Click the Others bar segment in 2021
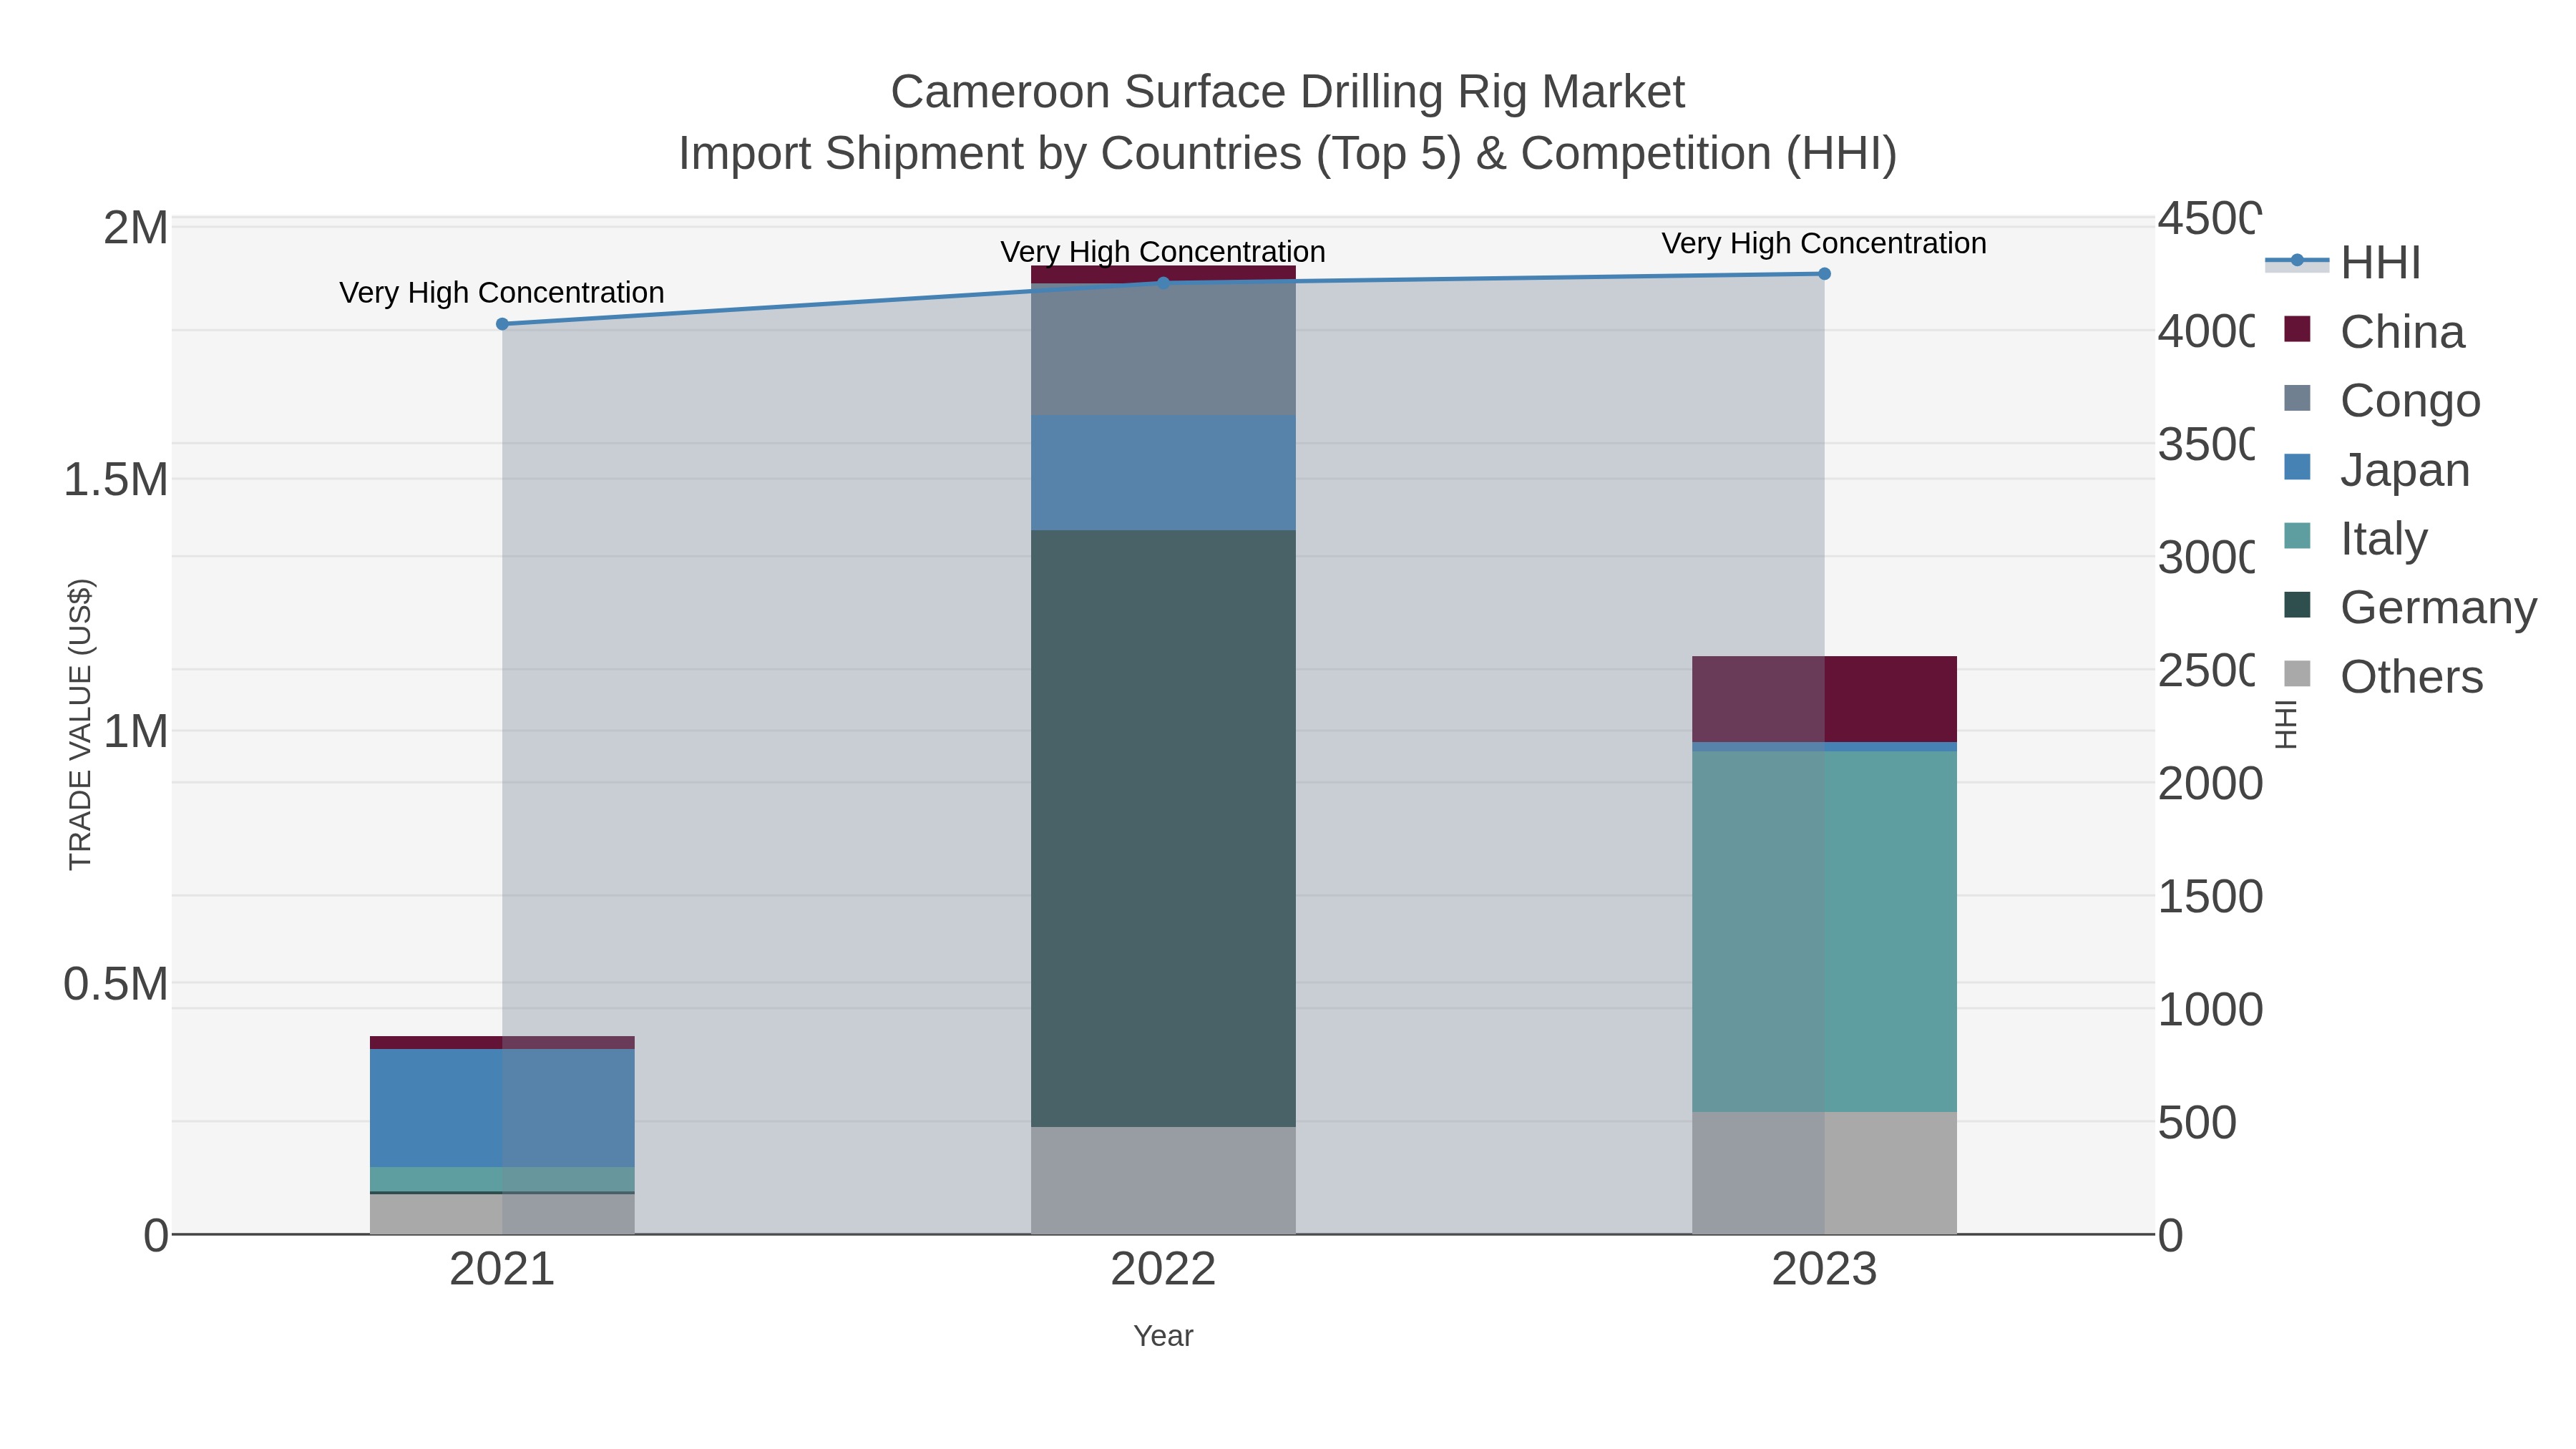 click(502, 1214)
